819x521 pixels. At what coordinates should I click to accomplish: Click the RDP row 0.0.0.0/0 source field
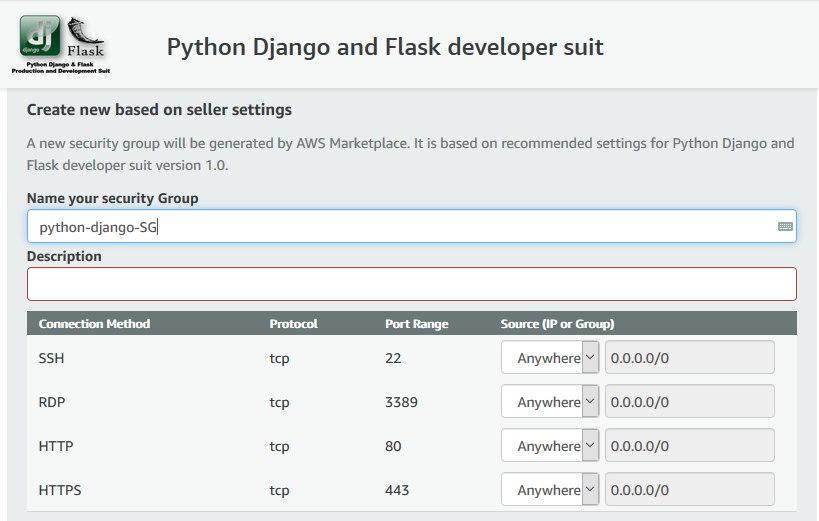(689, 401)
